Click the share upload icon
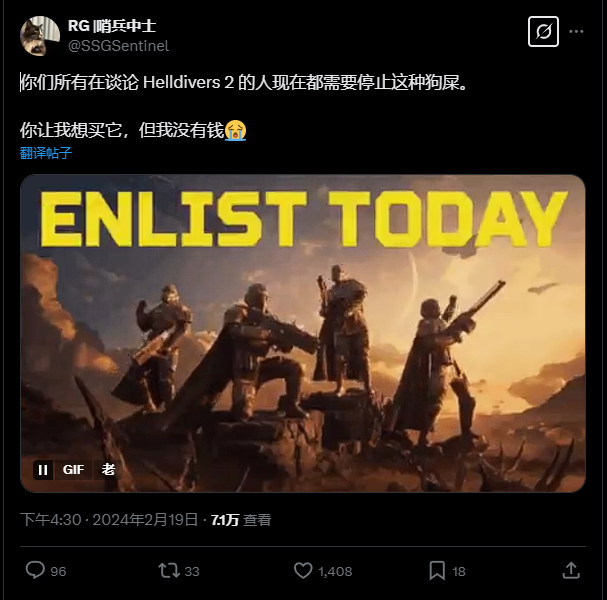This screenshot has height=600, width=607. 571,571
